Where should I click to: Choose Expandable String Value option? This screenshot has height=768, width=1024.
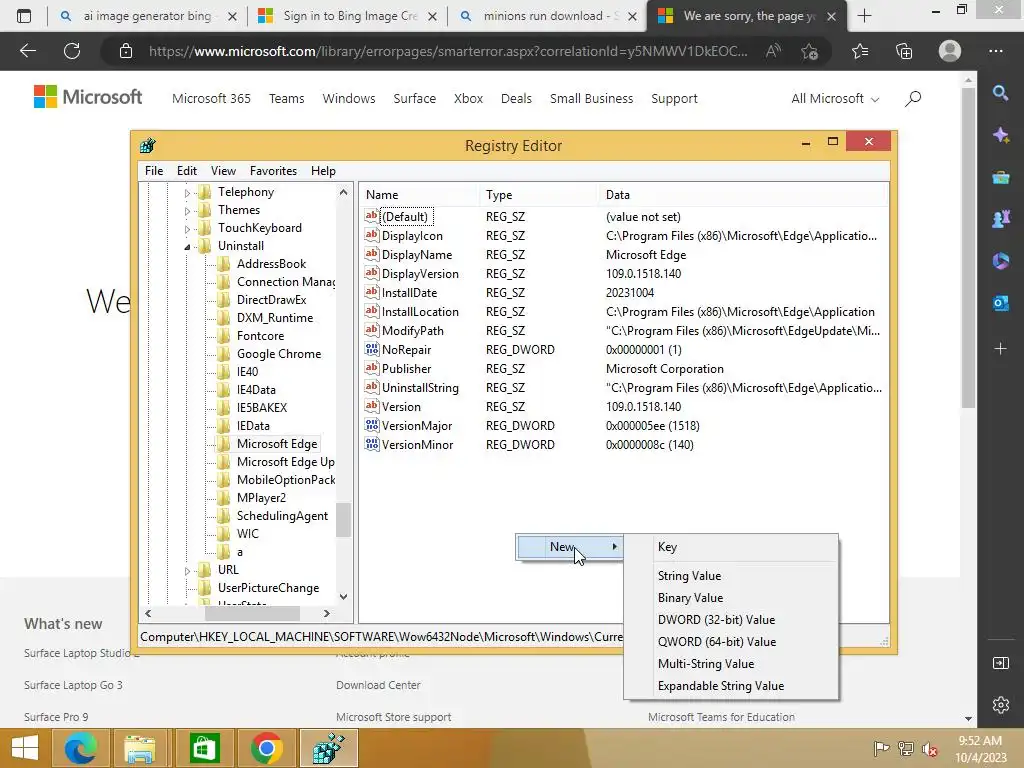coord(731,686)
